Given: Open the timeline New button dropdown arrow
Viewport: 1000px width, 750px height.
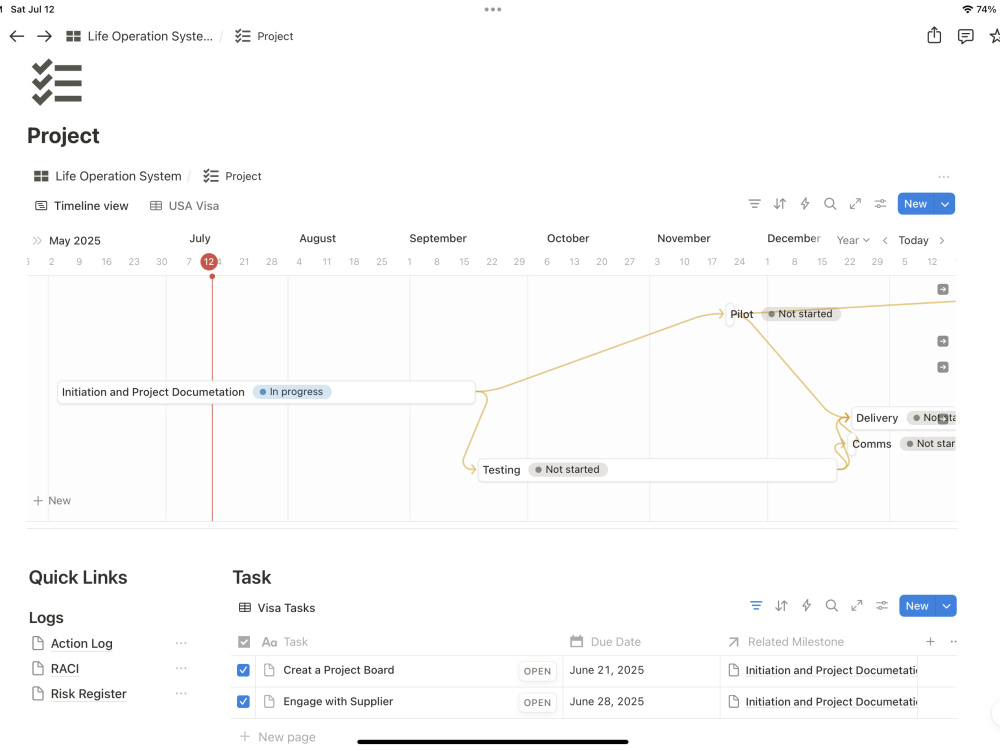Looking at the screenshot, I should coord(945,204).
